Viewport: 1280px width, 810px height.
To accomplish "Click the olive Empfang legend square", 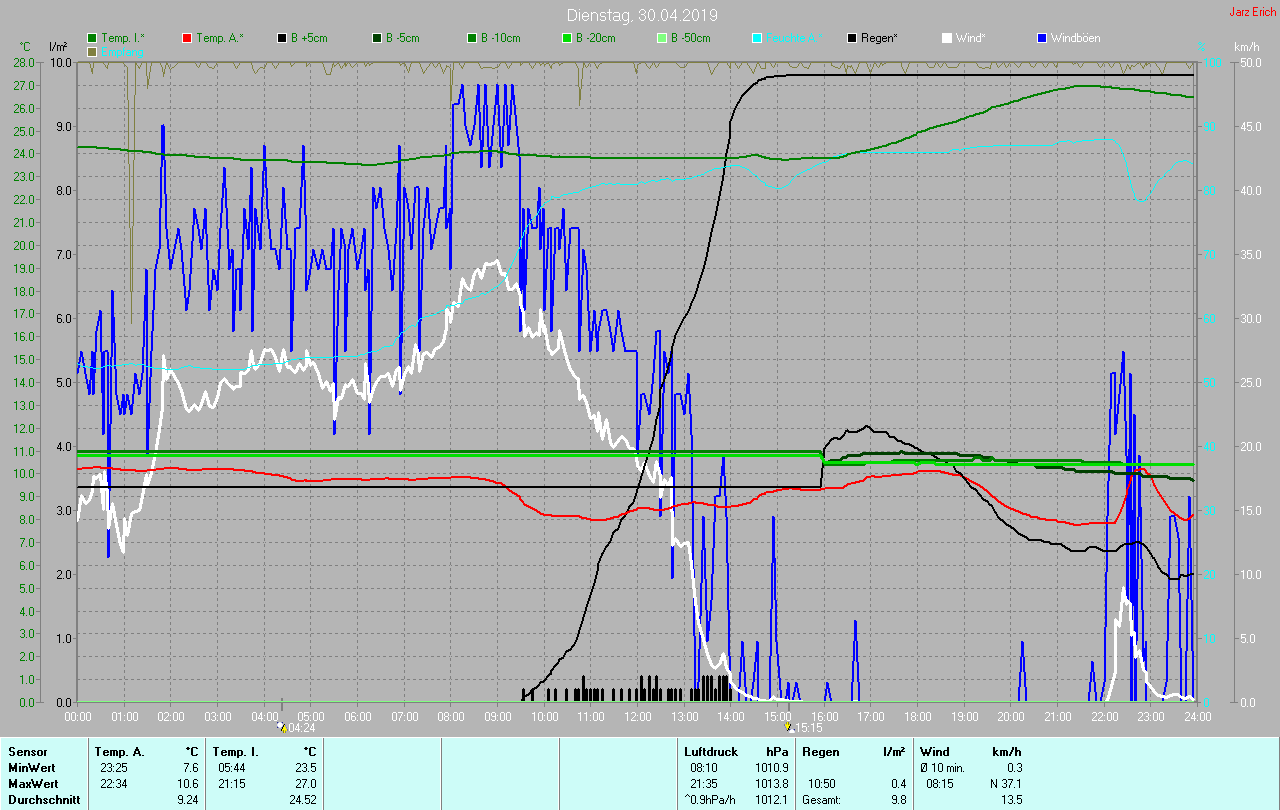I will 93,51.
